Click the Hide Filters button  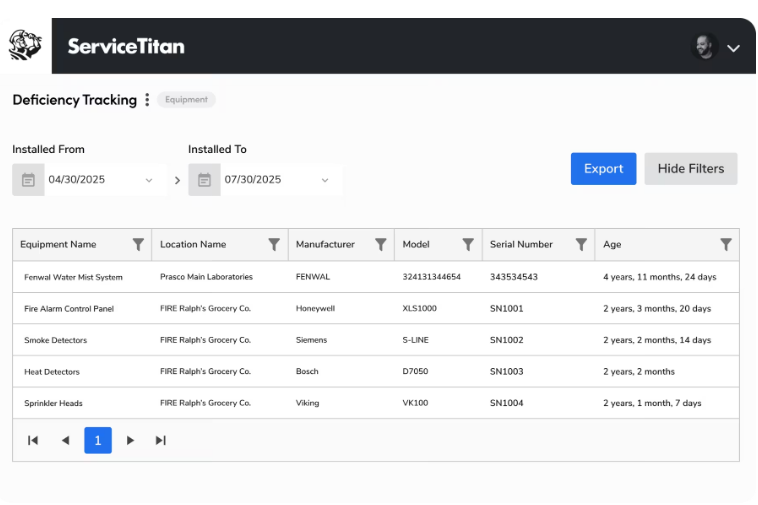tap(691, 169)
